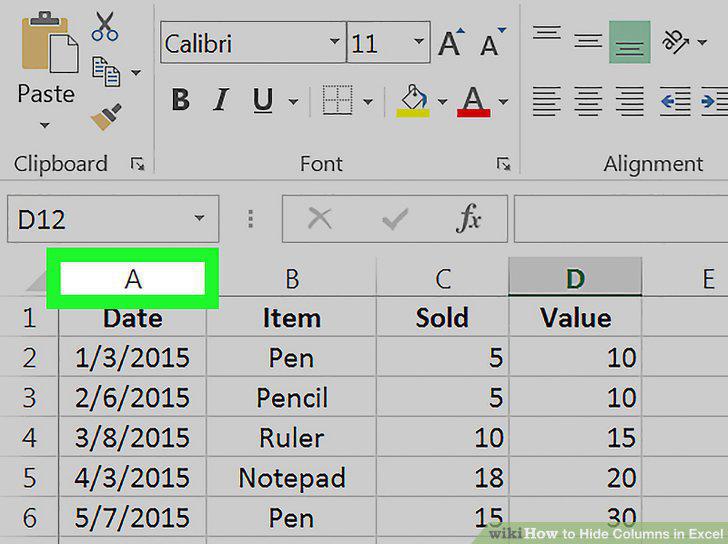Screen dimensions: 728x544
Task: Click inside the formula bar field
Action: coord(621,219)
